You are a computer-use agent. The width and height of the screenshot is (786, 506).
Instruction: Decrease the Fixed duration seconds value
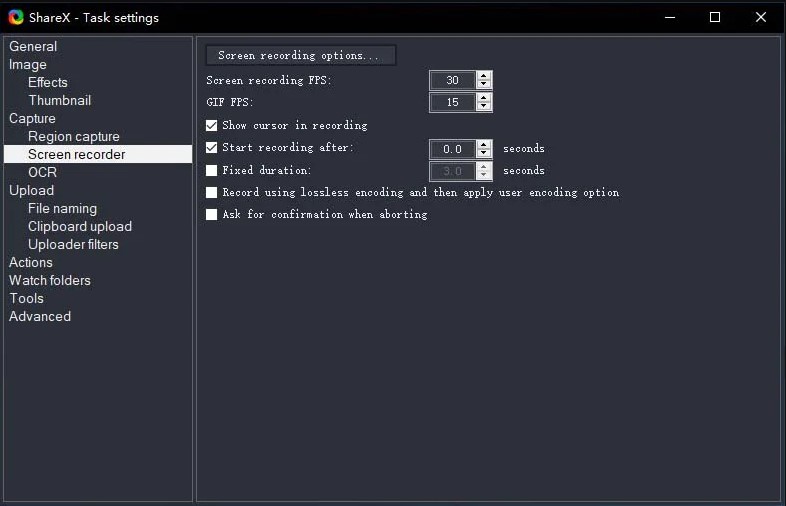(483, 175)
